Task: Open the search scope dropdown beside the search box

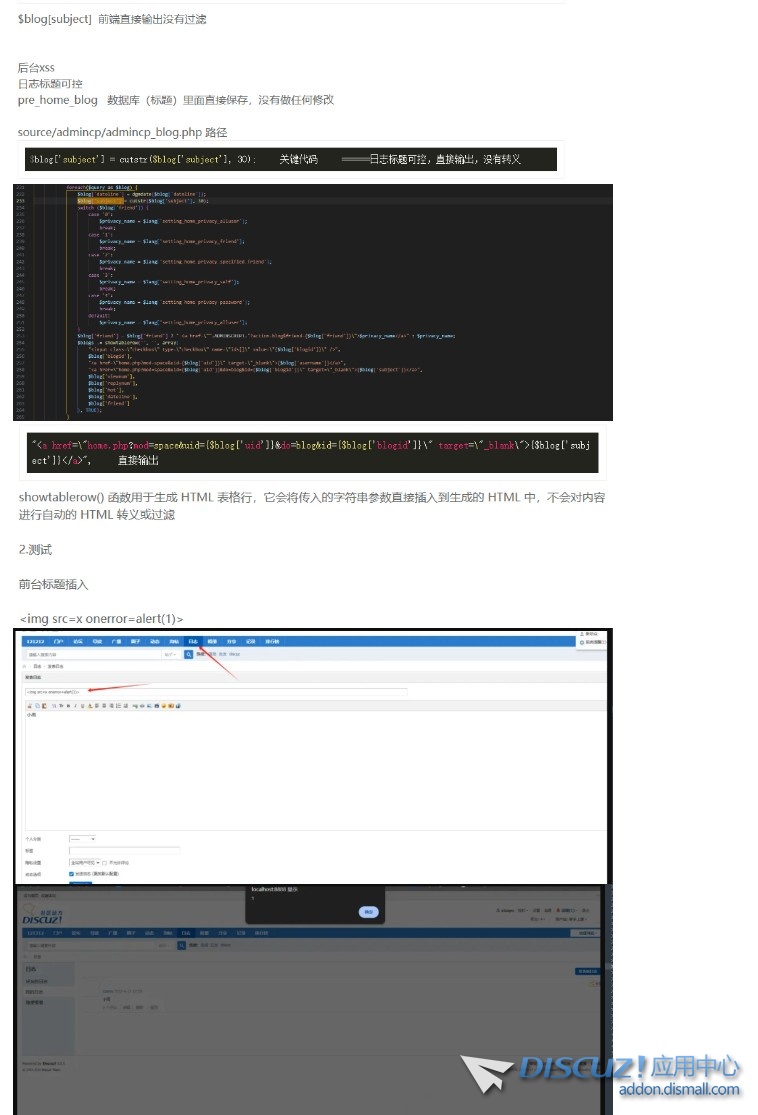Action: click(171, 654)
